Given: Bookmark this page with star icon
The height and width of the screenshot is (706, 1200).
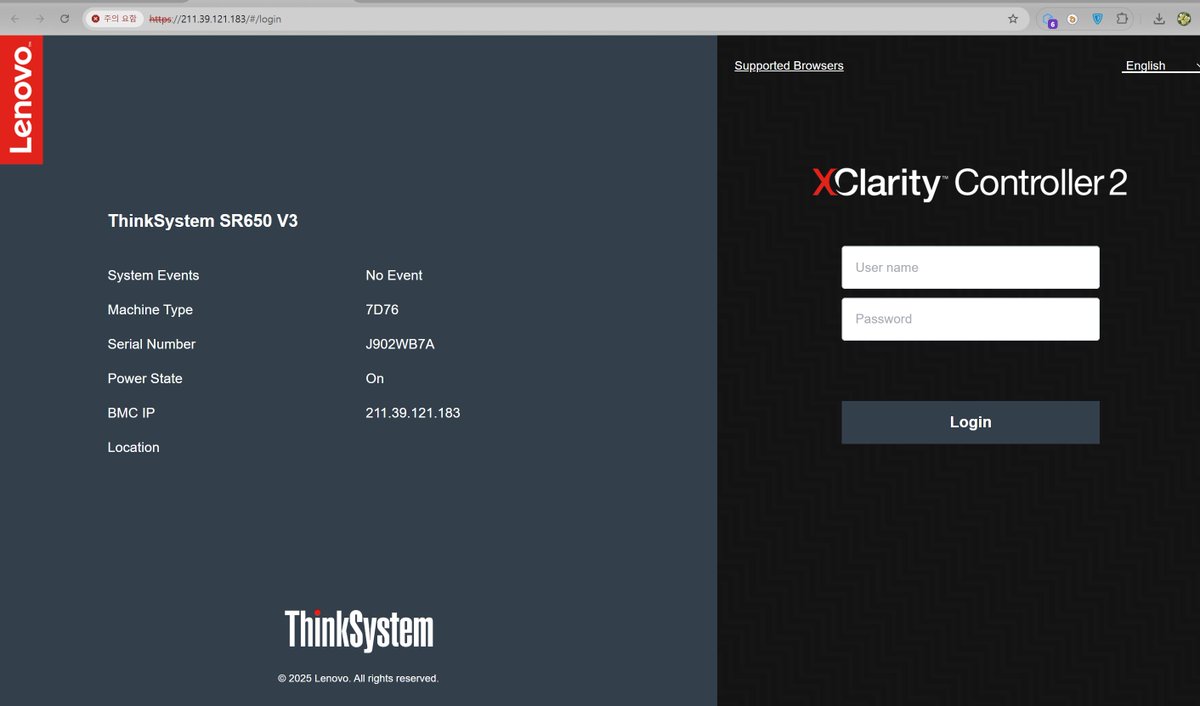Looking at the screenshot, I should pos(1013,18).
